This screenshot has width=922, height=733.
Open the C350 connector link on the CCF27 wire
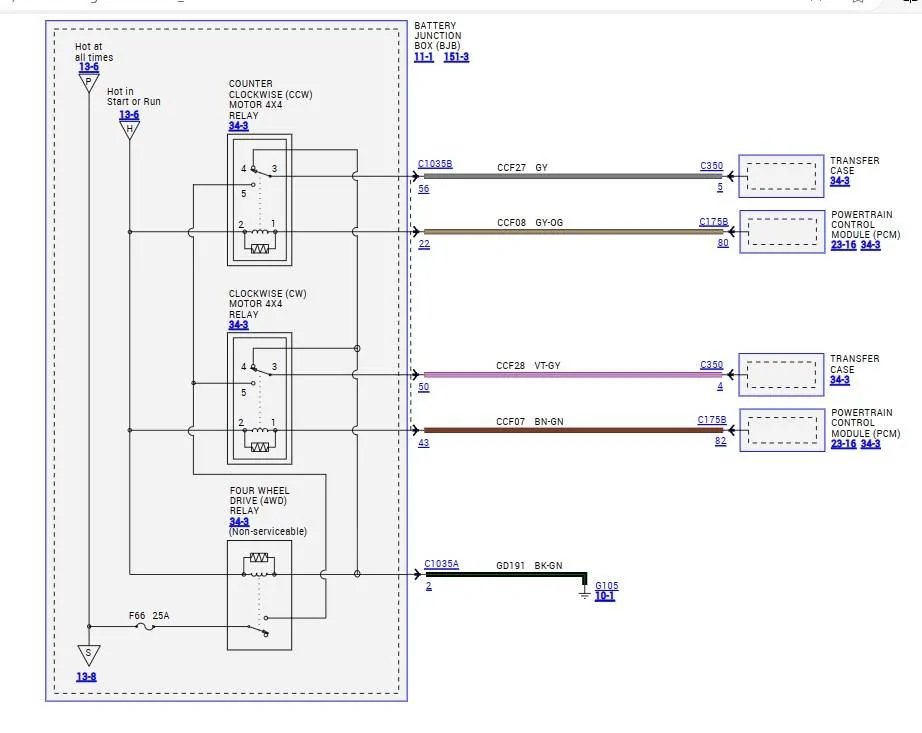(x=711, y=166)
